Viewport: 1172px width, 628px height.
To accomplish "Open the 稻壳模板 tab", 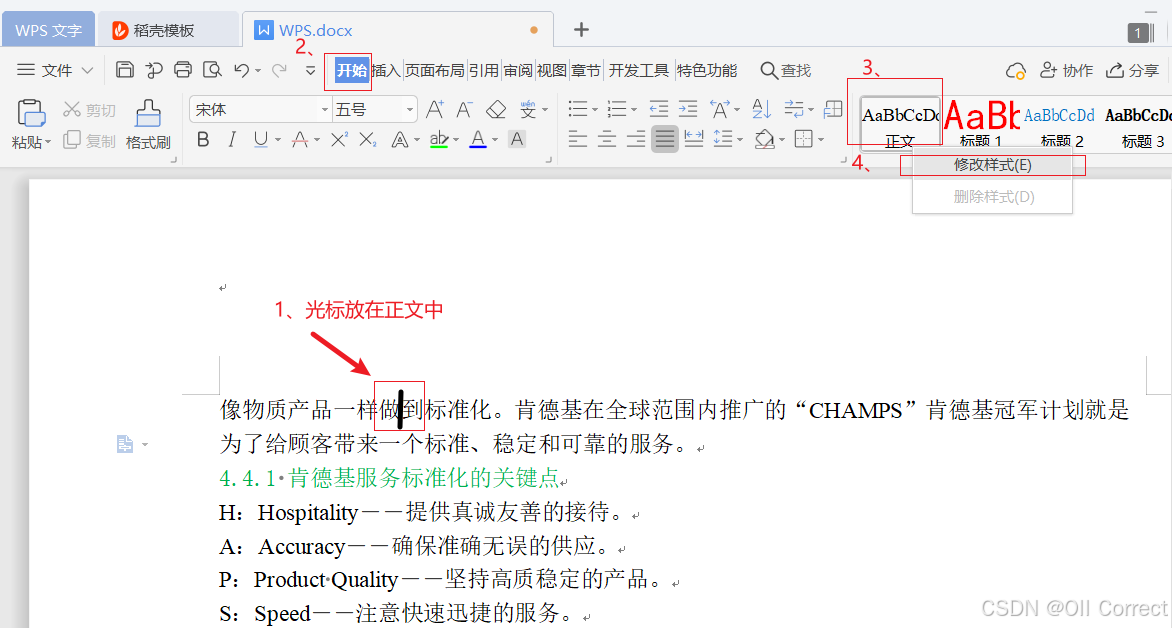I will click(167, 30).
